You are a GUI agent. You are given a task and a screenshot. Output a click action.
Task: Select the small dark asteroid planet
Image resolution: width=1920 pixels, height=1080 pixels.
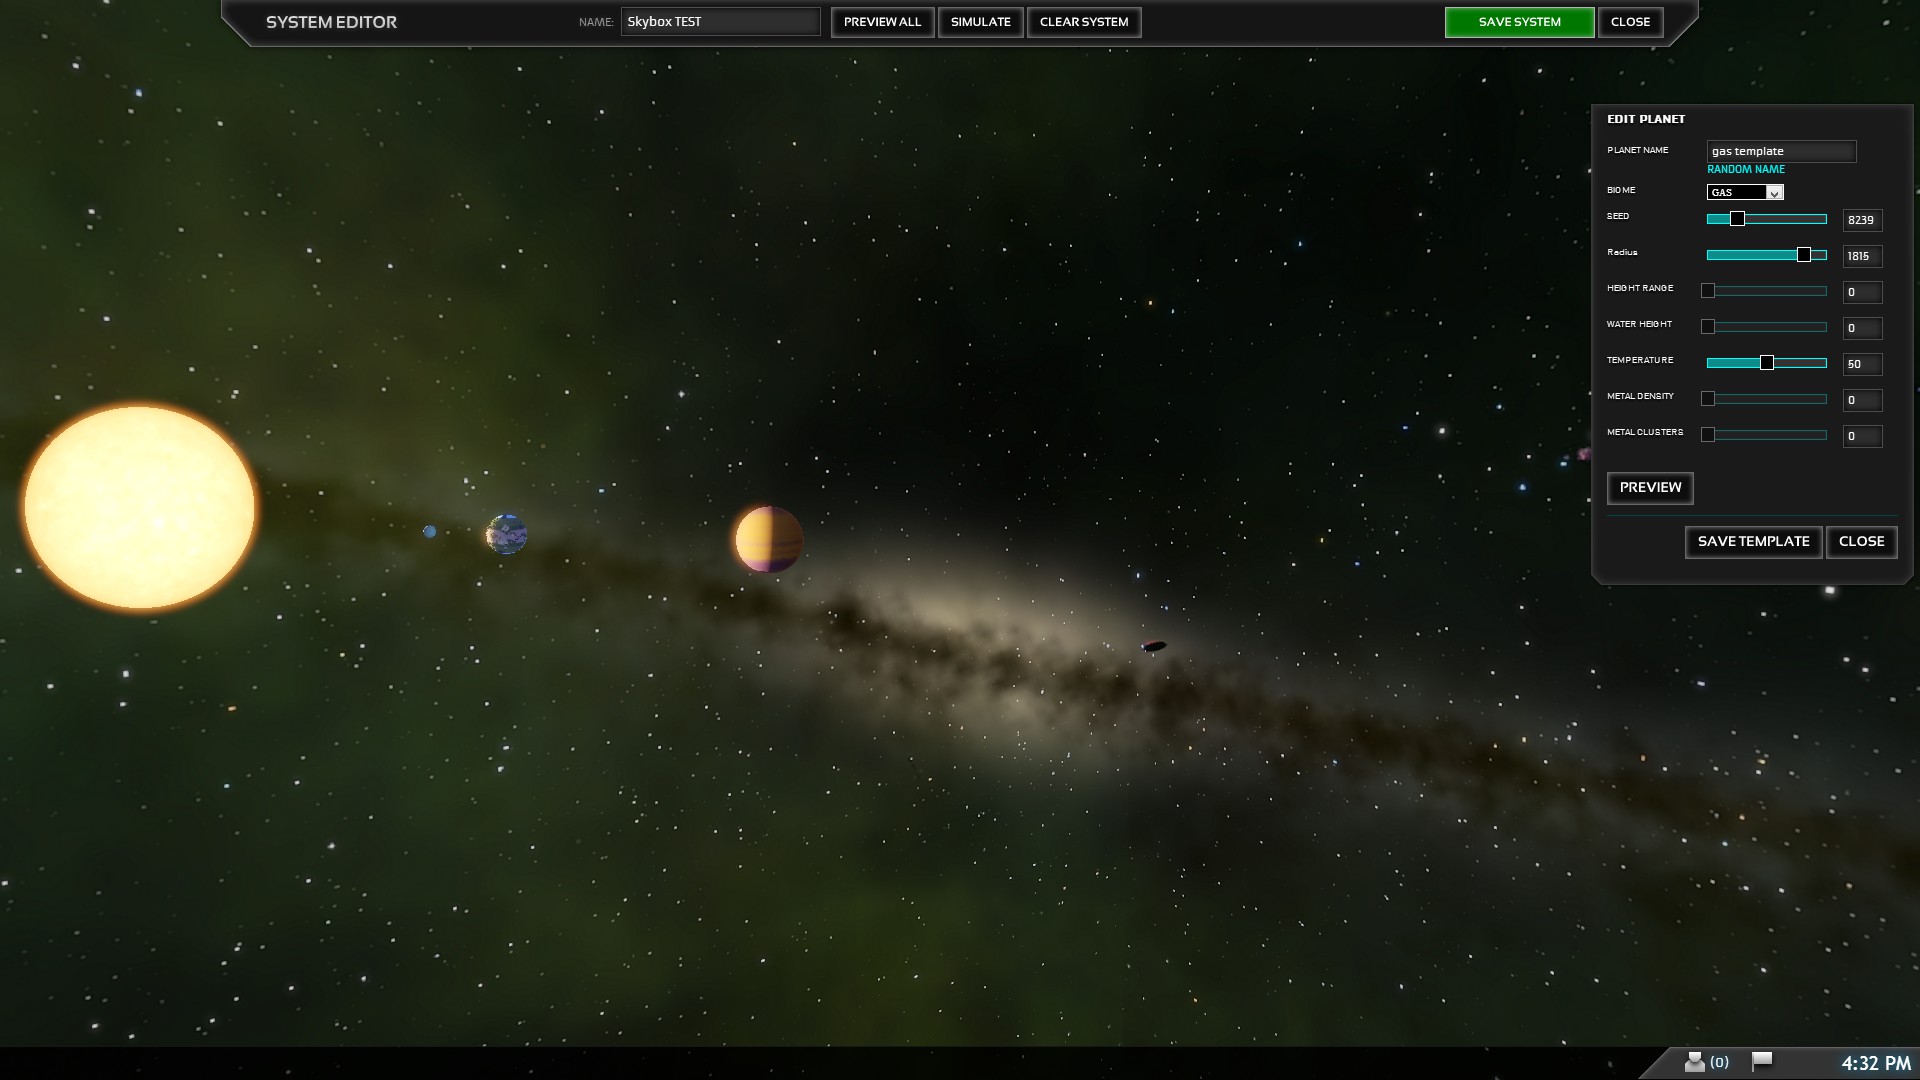[1154, 646]
